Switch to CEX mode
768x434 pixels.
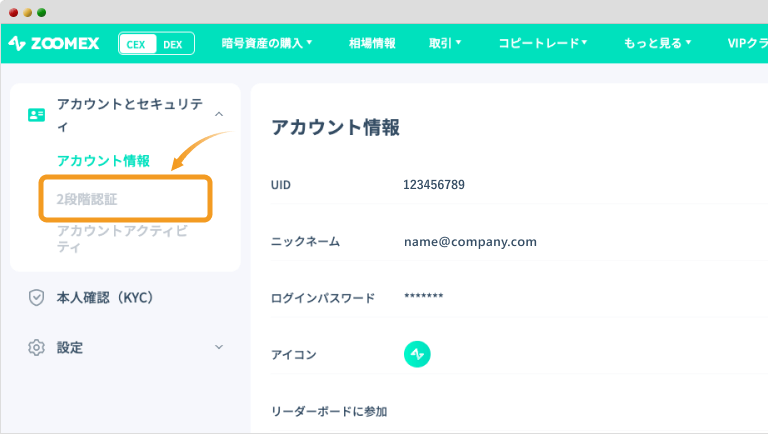pos(137,44)
